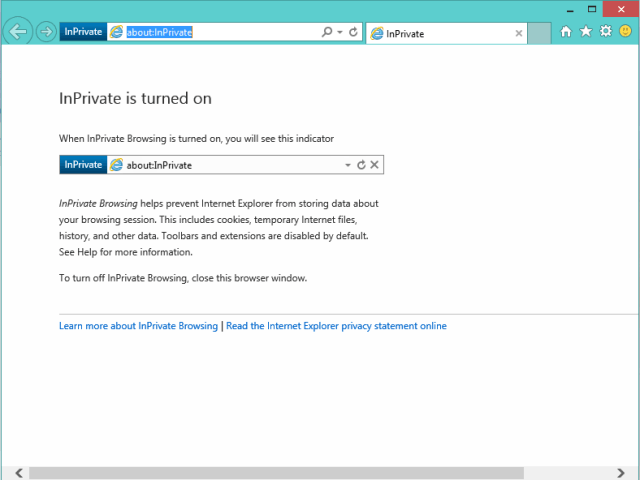Click the right arrow of the horizontal scrollbar
Screen dimensions: 640x480
click(x=620, y=473)
